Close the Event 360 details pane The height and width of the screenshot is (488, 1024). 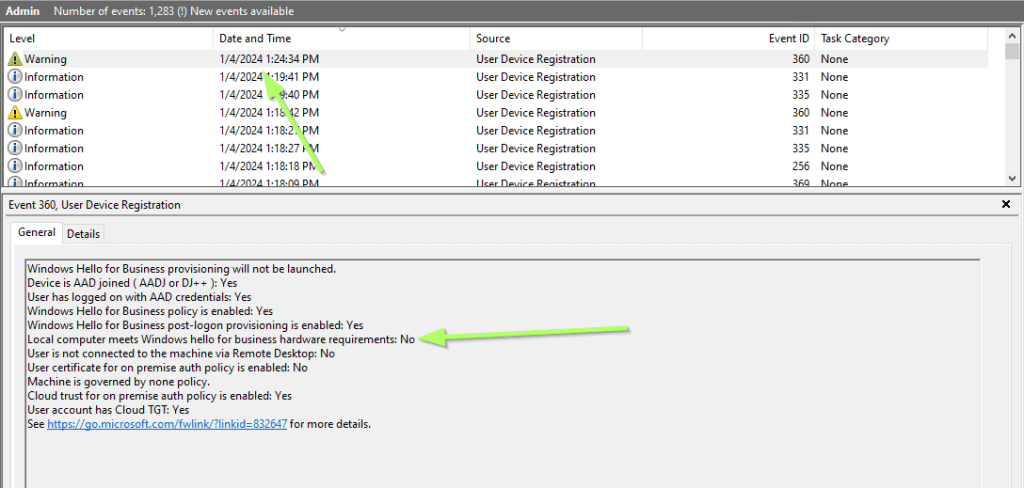pos(1005,204)
